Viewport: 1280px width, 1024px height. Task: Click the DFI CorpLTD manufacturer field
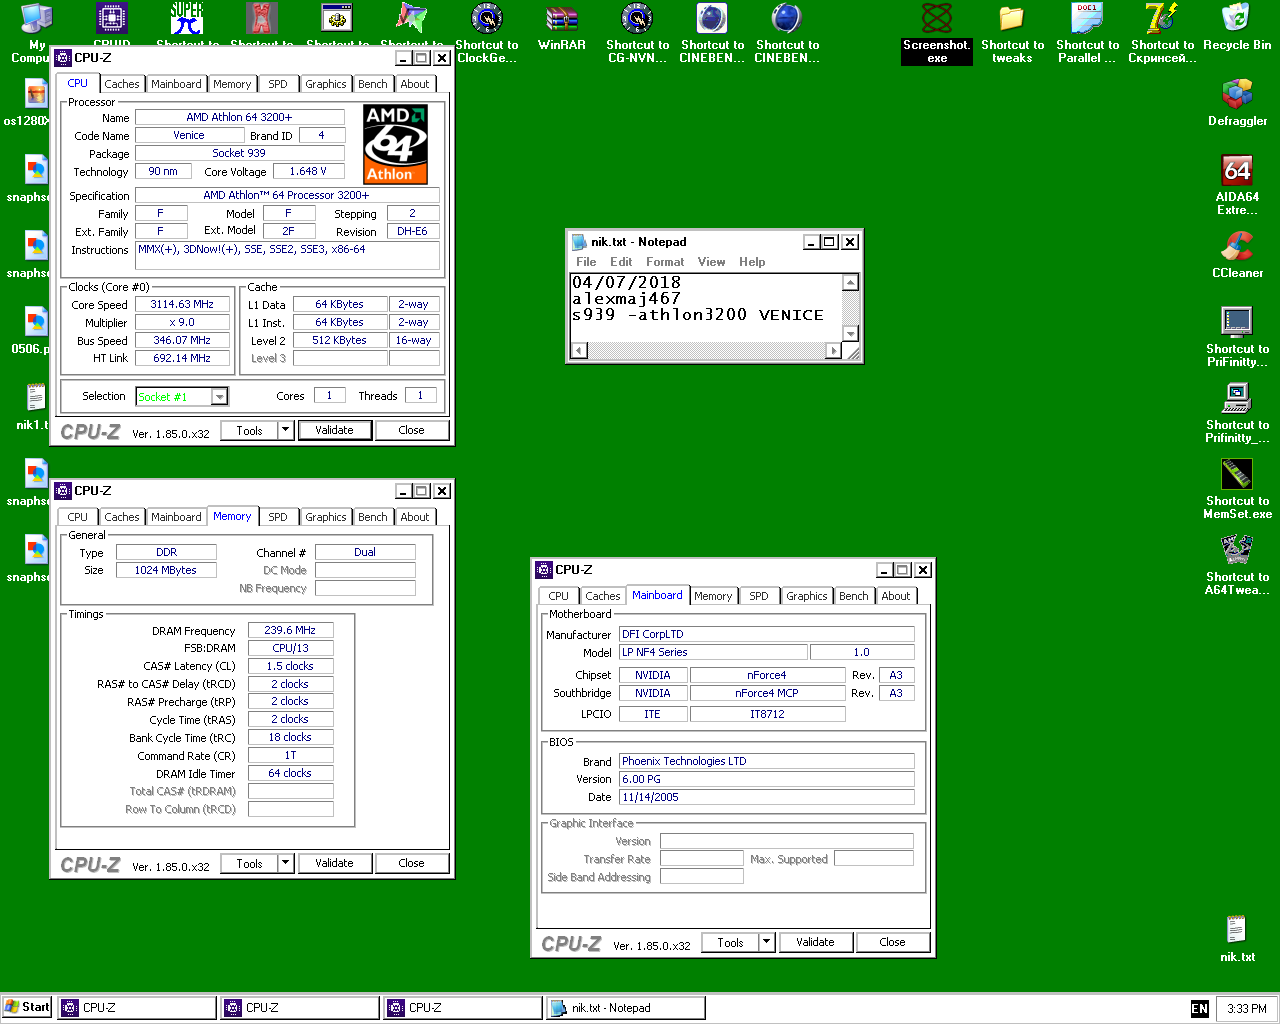coord(766,634)
